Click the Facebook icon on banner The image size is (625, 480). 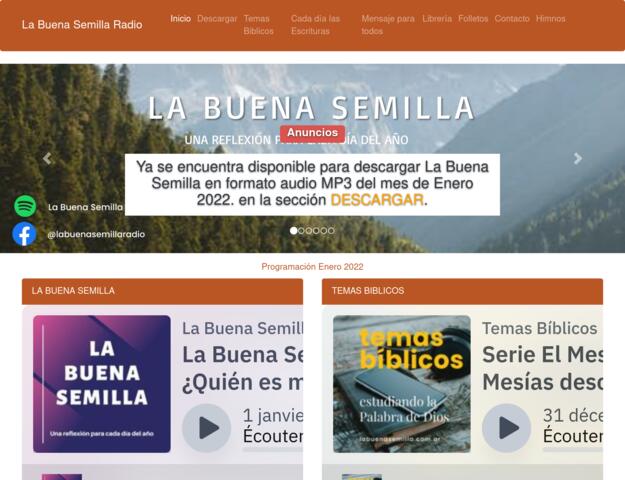tap(25, 234)
